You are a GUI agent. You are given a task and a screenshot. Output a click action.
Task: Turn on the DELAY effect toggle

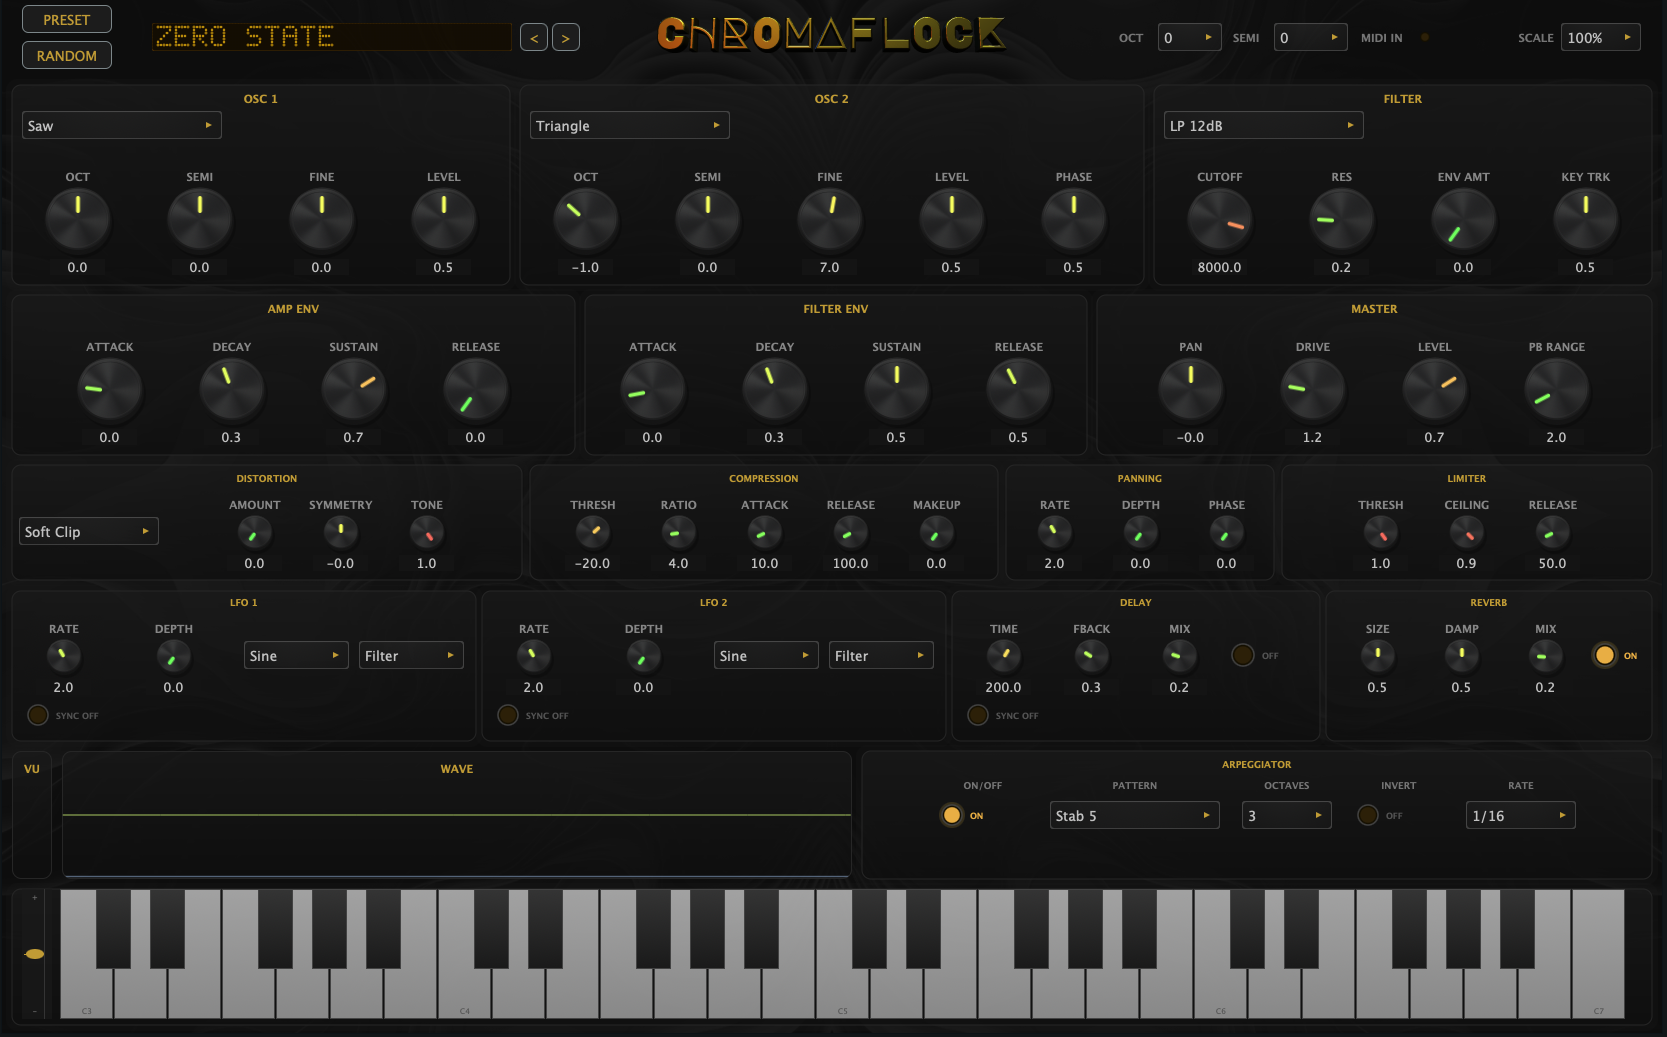(x=1243, y=655)
